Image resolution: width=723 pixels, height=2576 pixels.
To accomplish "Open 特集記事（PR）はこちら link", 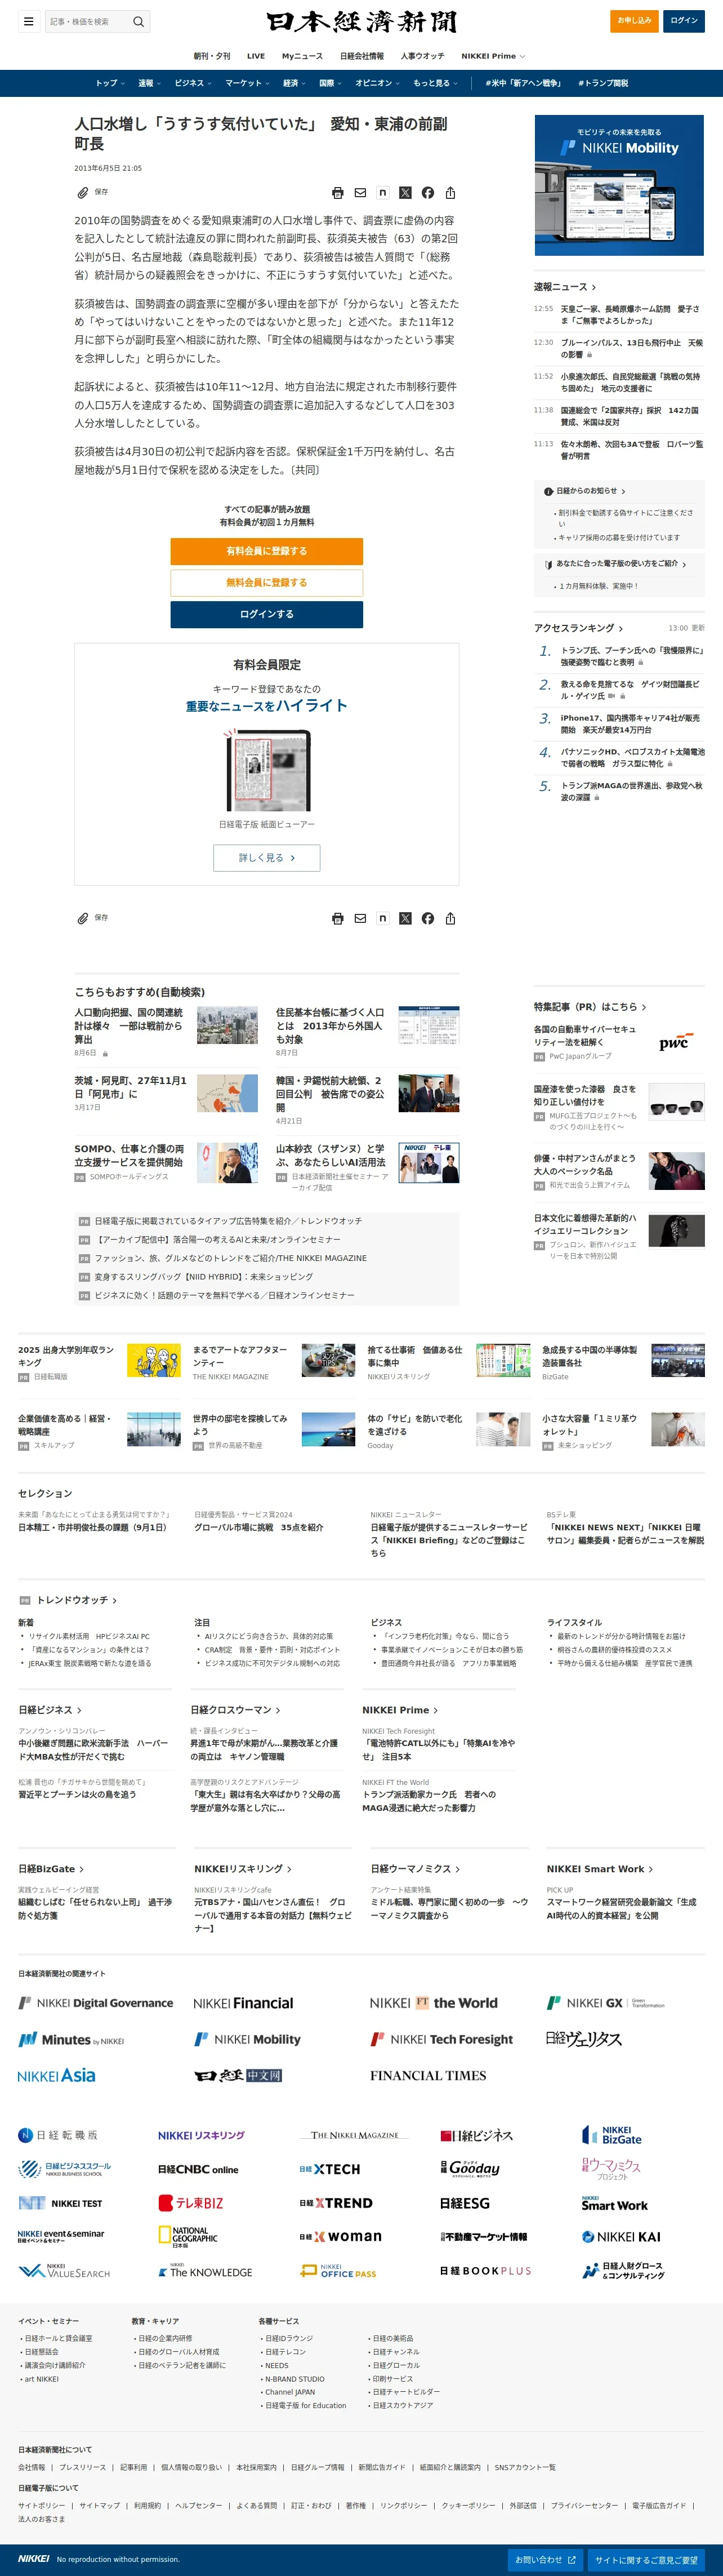I will tap(589, 1007).
